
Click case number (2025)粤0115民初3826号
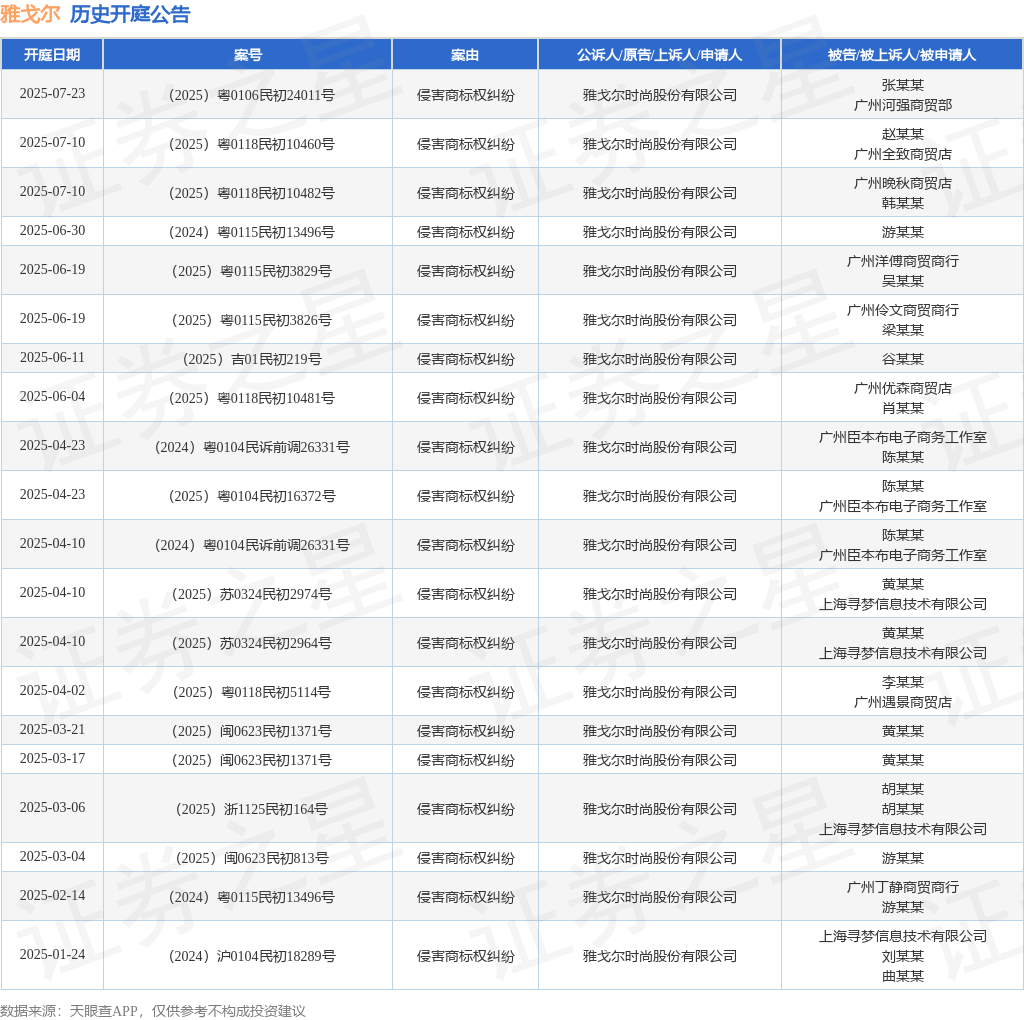click(248, 320)
